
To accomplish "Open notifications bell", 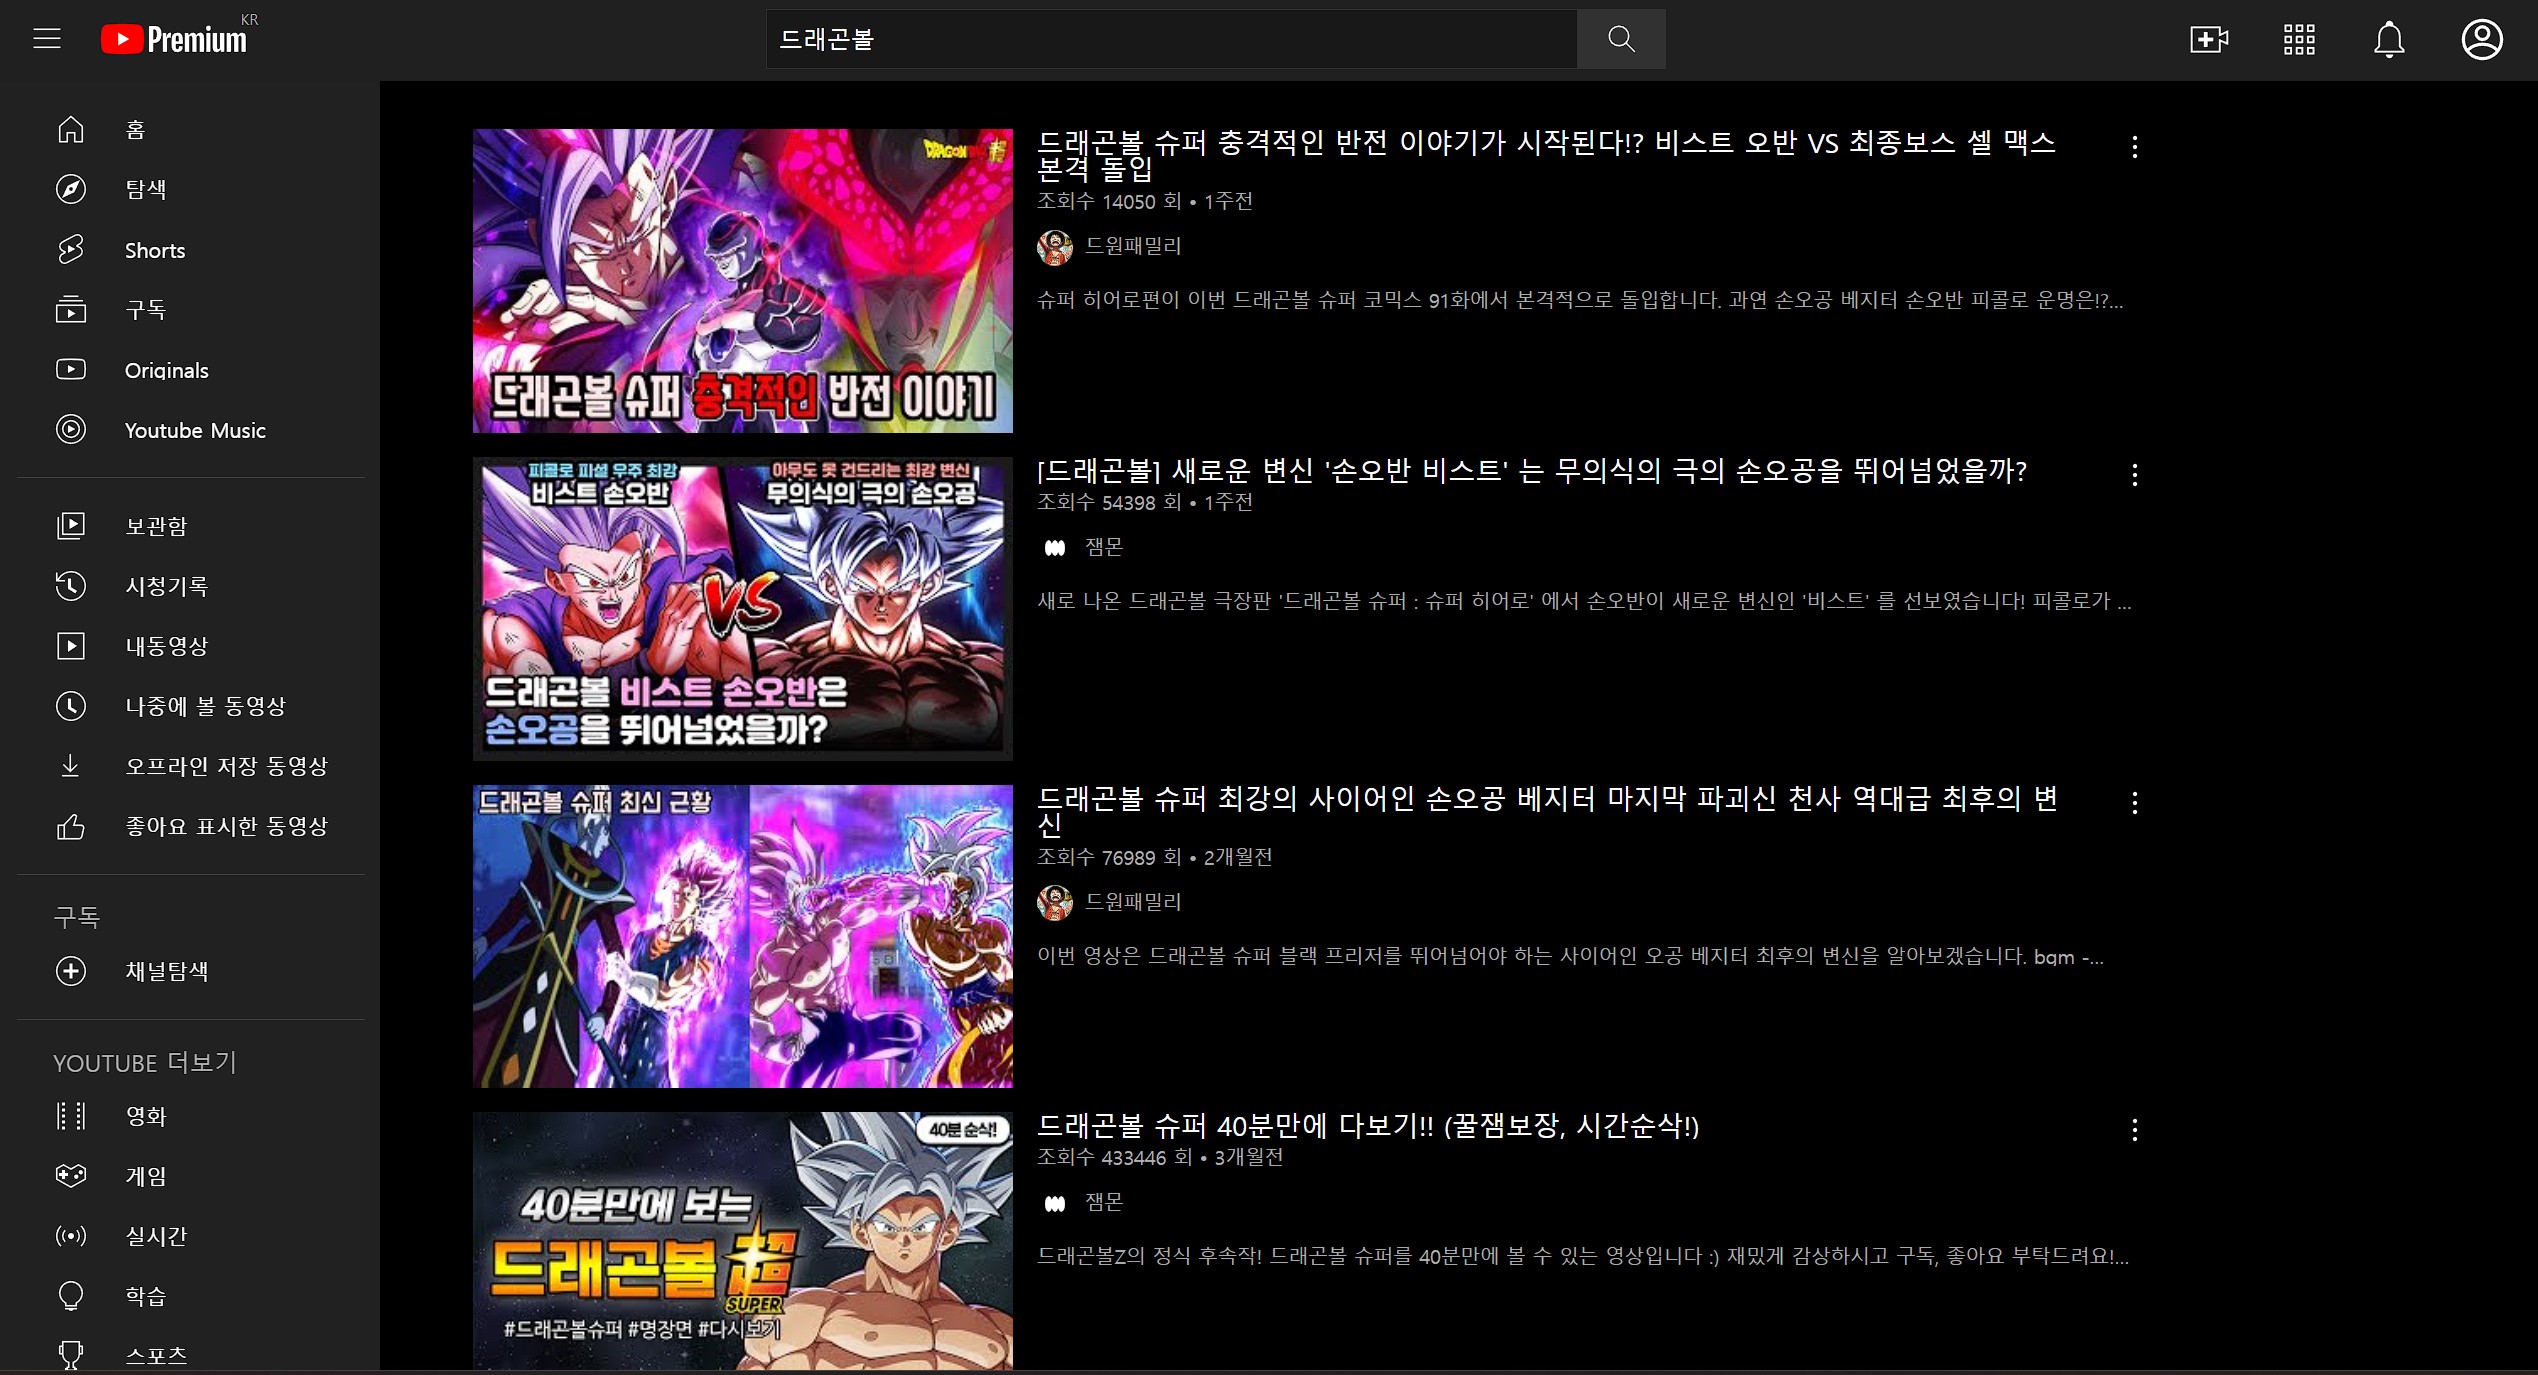I will (x=2389, y=39).
